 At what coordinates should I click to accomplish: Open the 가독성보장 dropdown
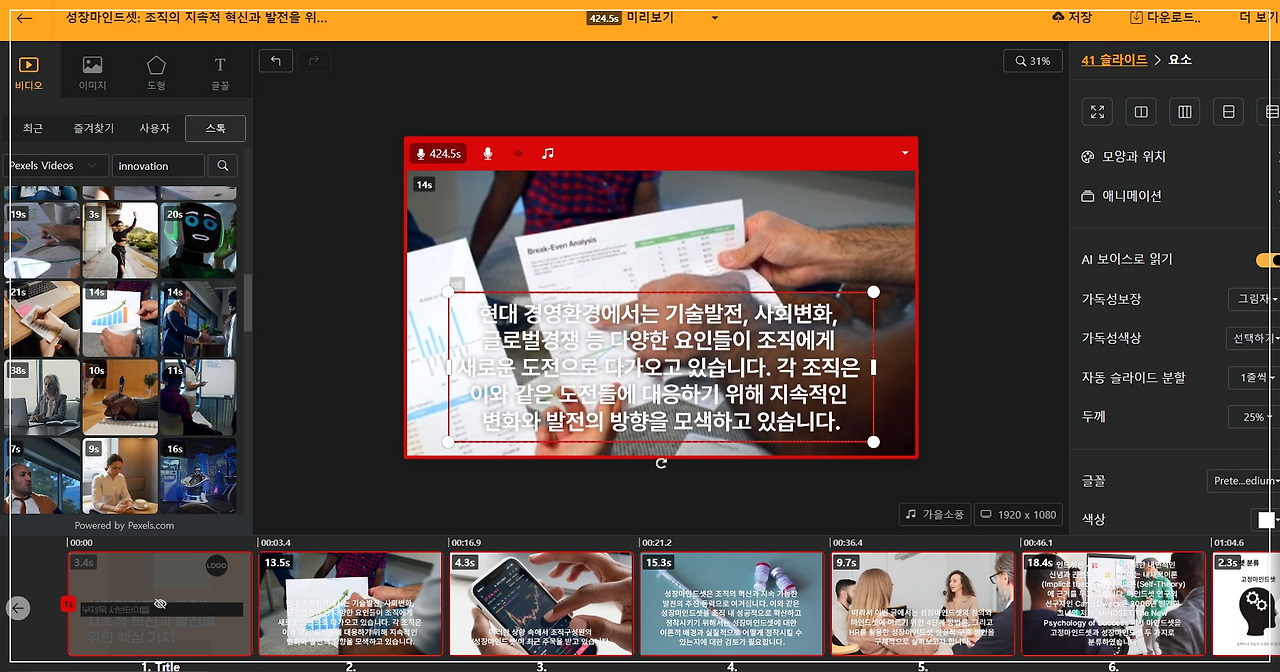click(x=1254, y=299)
